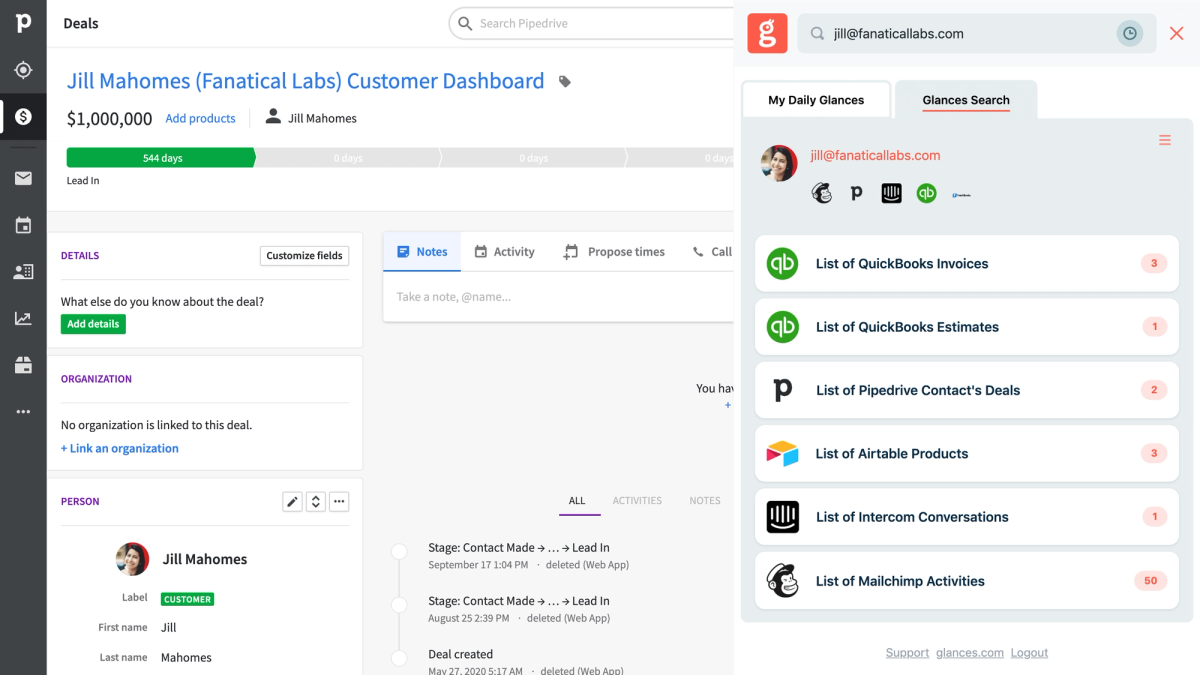Image resolution: width=1200 pixels, height=675 pixels.
Task: Click the Intercom icon under jill's email
Action: 891,193
